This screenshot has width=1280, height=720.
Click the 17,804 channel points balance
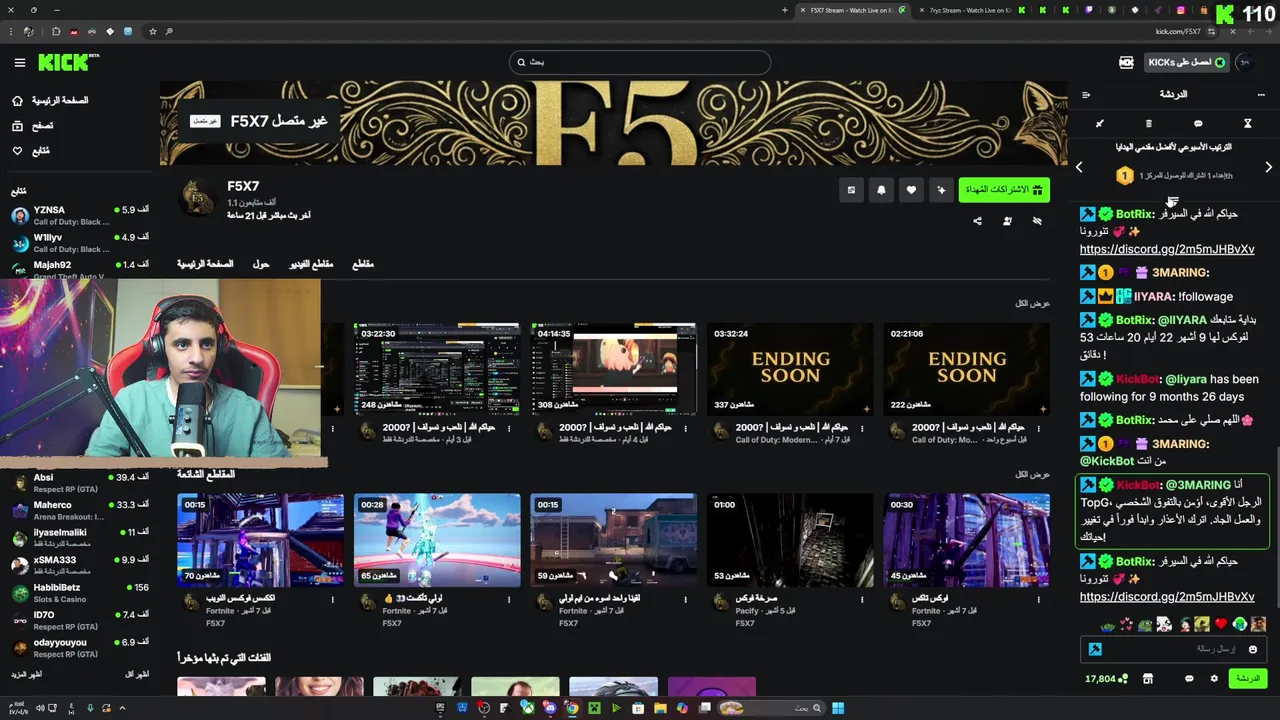[x=1106, y=678]
